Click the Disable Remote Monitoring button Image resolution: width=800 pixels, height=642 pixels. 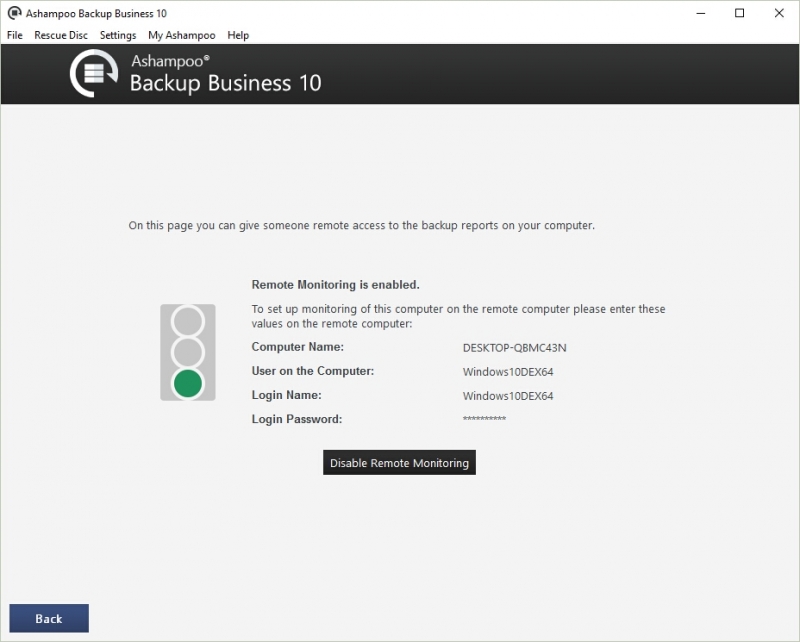[x=399, y=462]
